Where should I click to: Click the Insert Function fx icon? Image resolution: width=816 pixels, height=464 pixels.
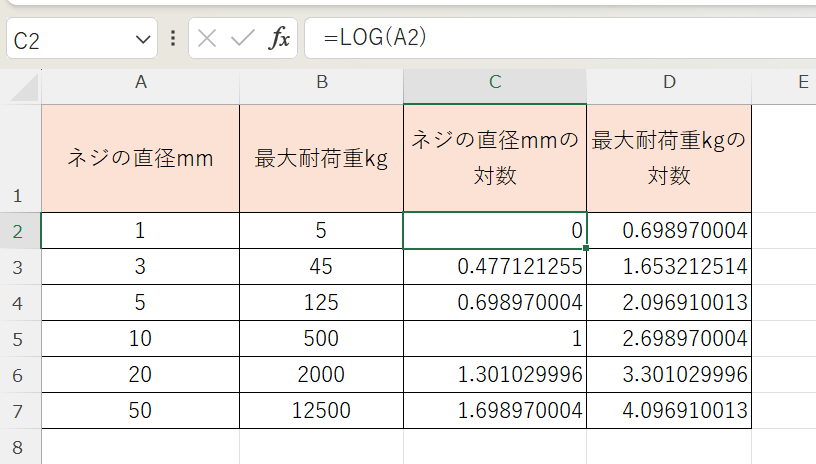[x=279, y=39]
